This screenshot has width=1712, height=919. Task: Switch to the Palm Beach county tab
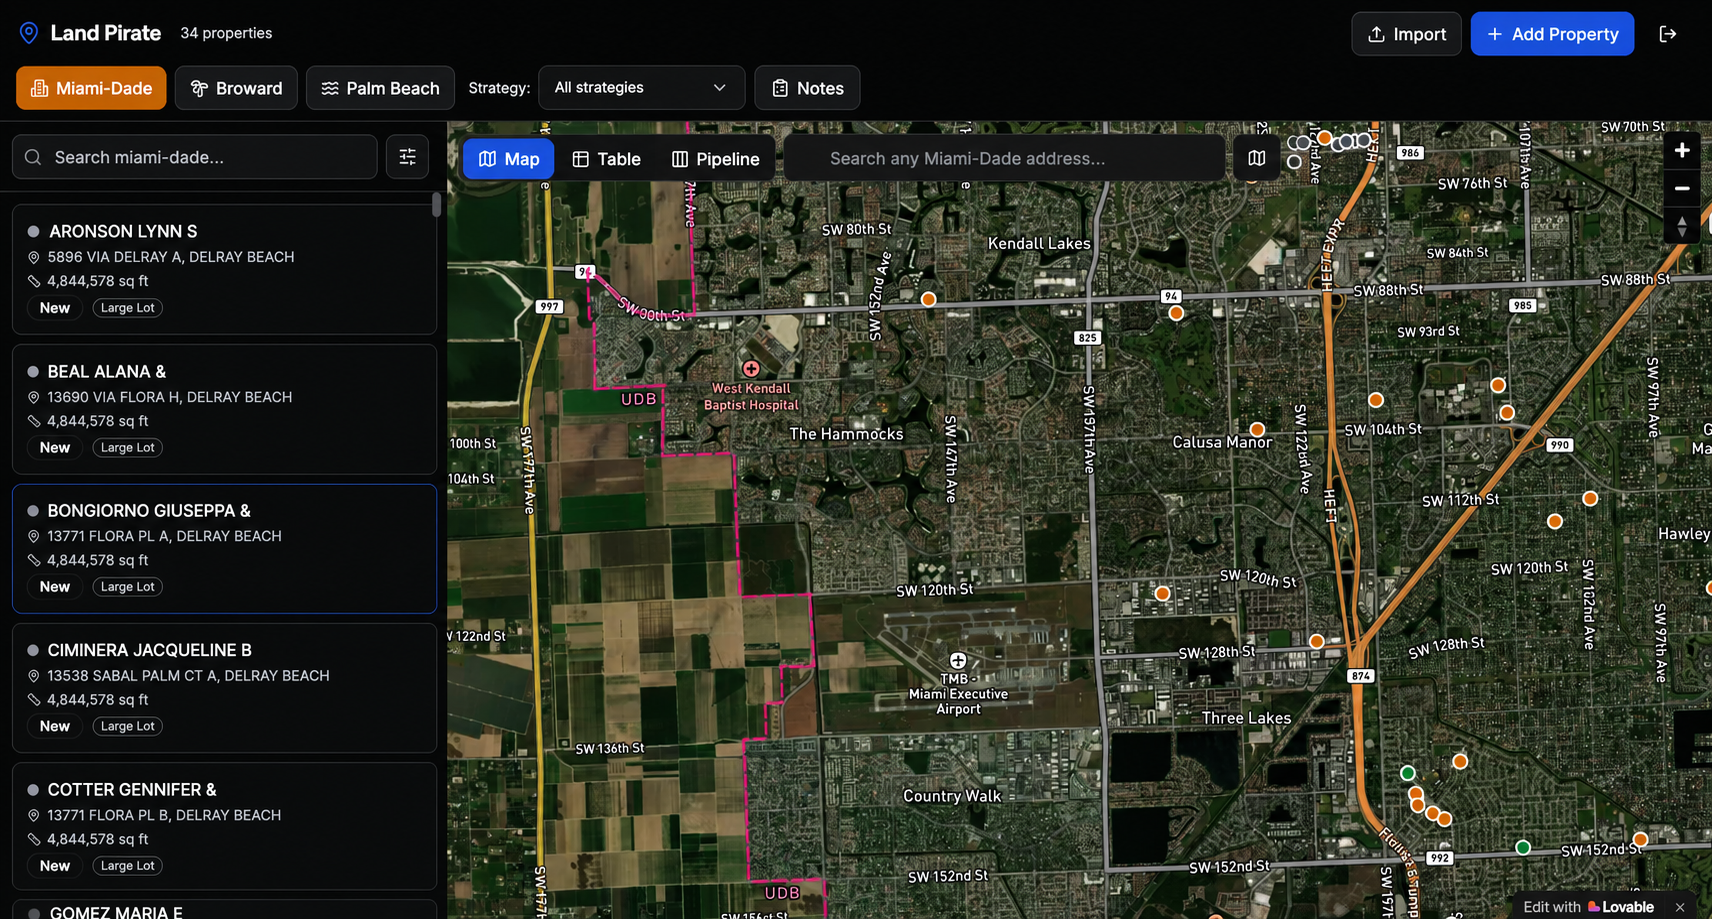[380, 88]
